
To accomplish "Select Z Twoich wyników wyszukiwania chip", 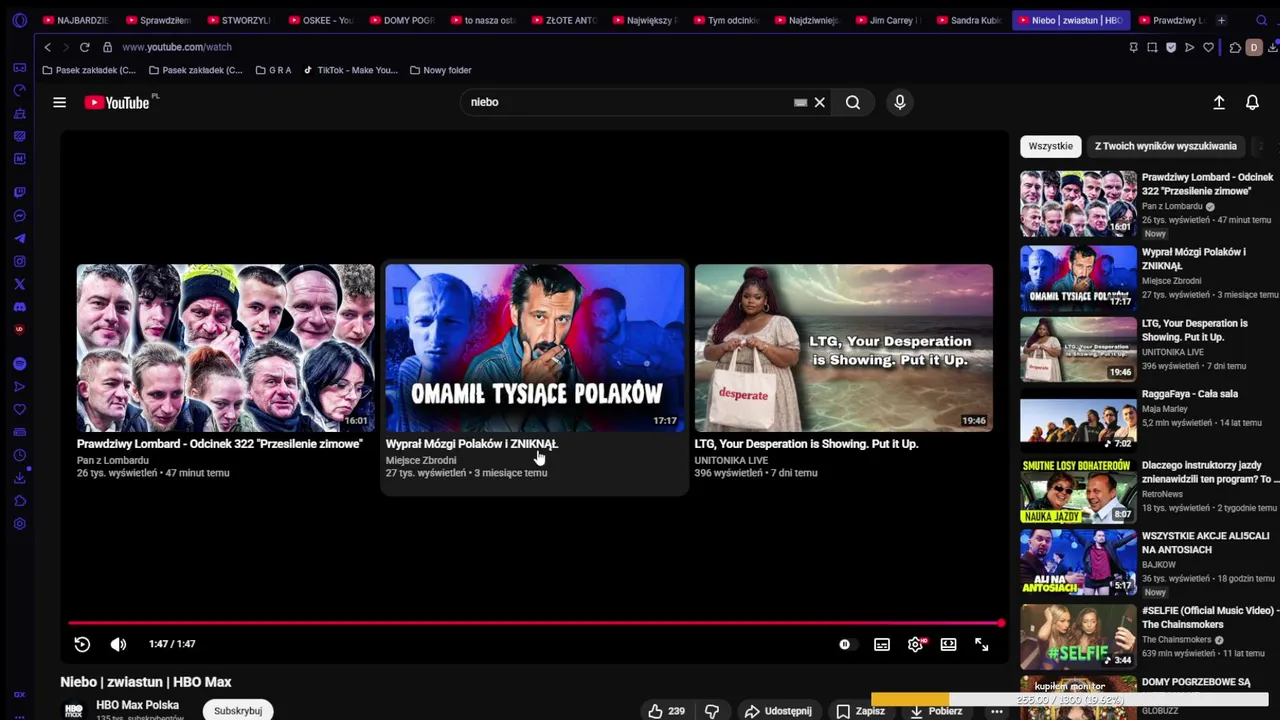I will pos(1165,146).
